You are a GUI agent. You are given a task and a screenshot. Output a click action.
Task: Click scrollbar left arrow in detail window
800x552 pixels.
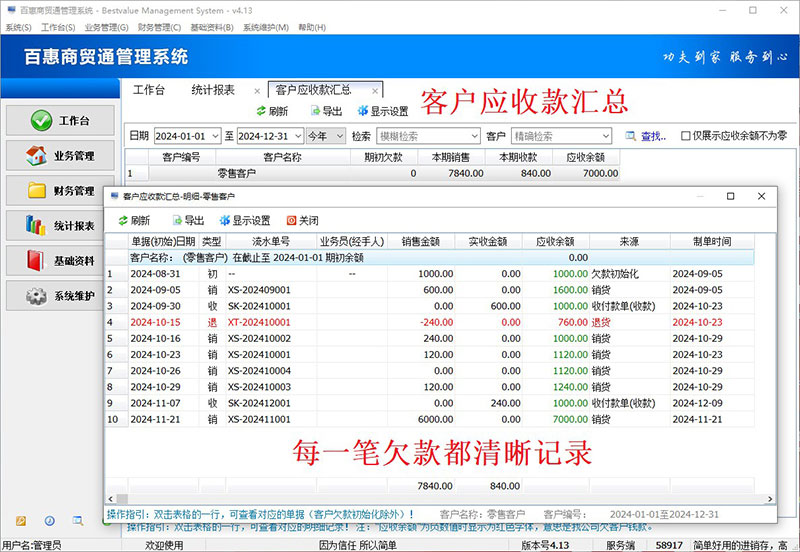tap(111, 499)
